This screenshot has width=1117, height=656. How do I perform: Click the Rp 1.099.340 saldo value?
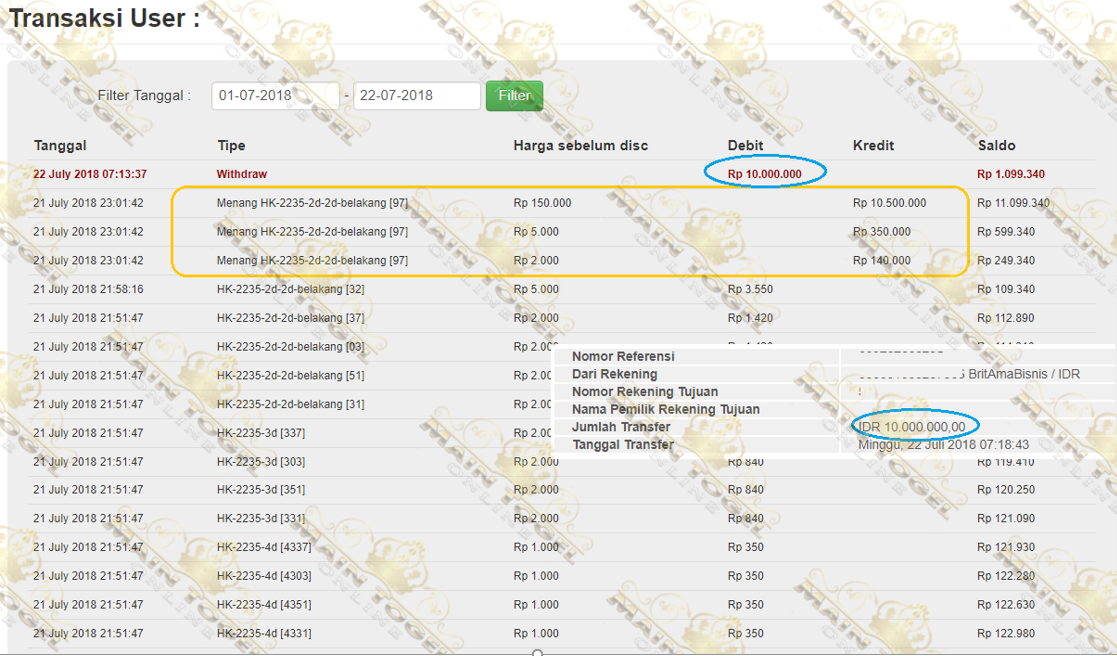1011,174
